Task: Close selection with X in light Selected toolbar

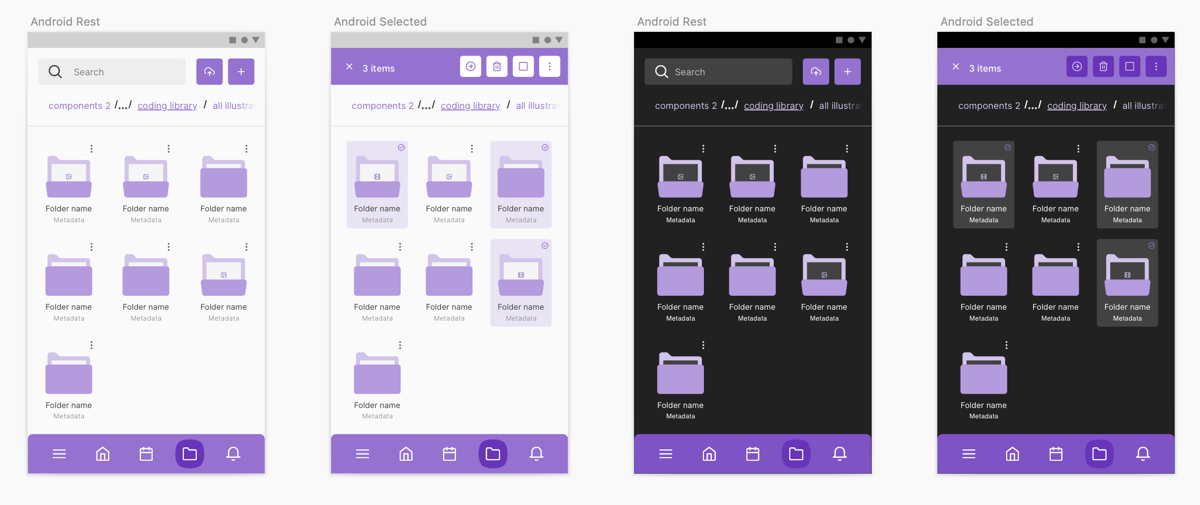Action: 349,67
